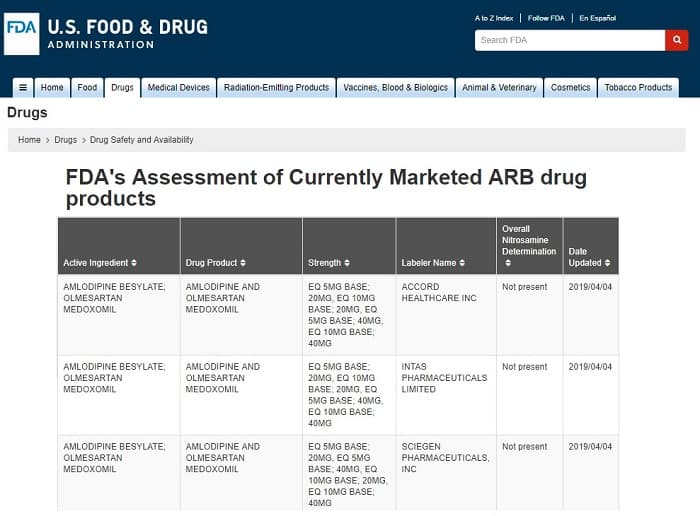Sort by Active Ingredient arrows

[134, 263]
